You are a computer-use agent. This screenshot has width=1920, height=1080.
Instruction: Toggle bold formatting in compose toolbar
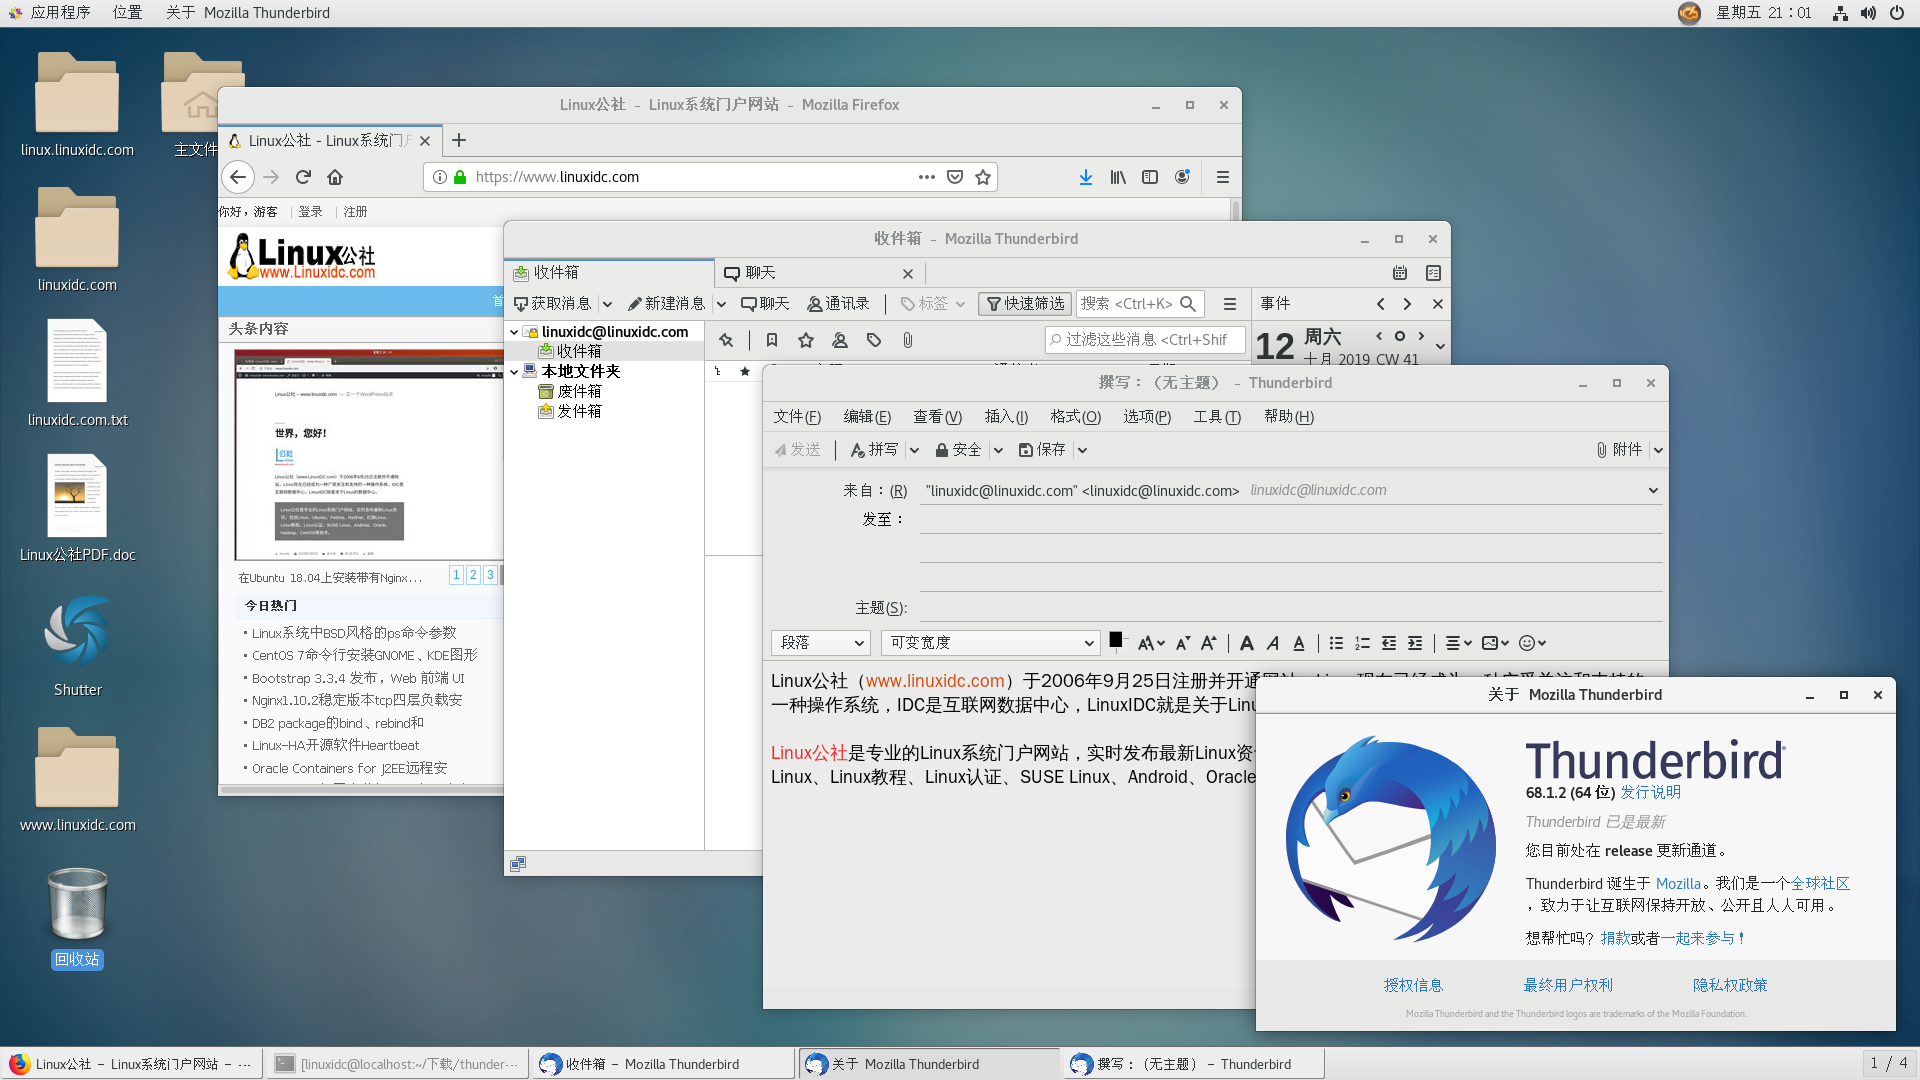pos(1247,643)
